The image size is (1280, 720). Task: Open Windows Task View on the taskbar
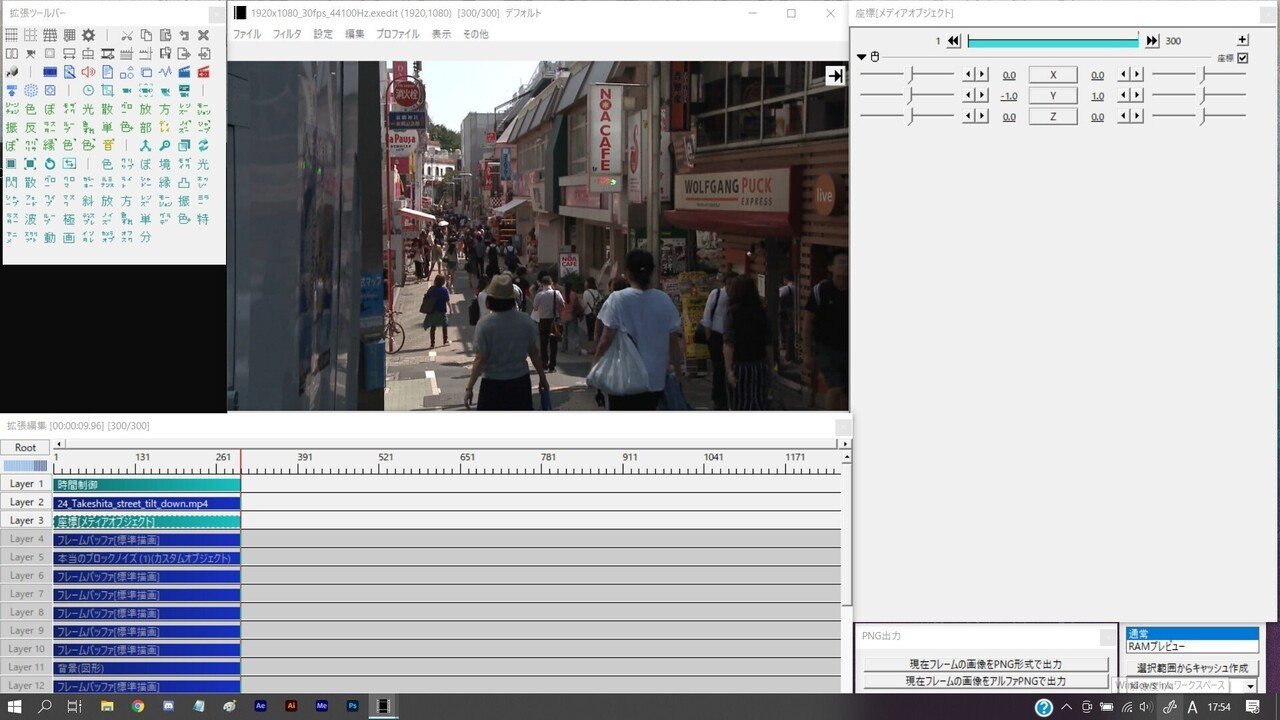point(74,706)
